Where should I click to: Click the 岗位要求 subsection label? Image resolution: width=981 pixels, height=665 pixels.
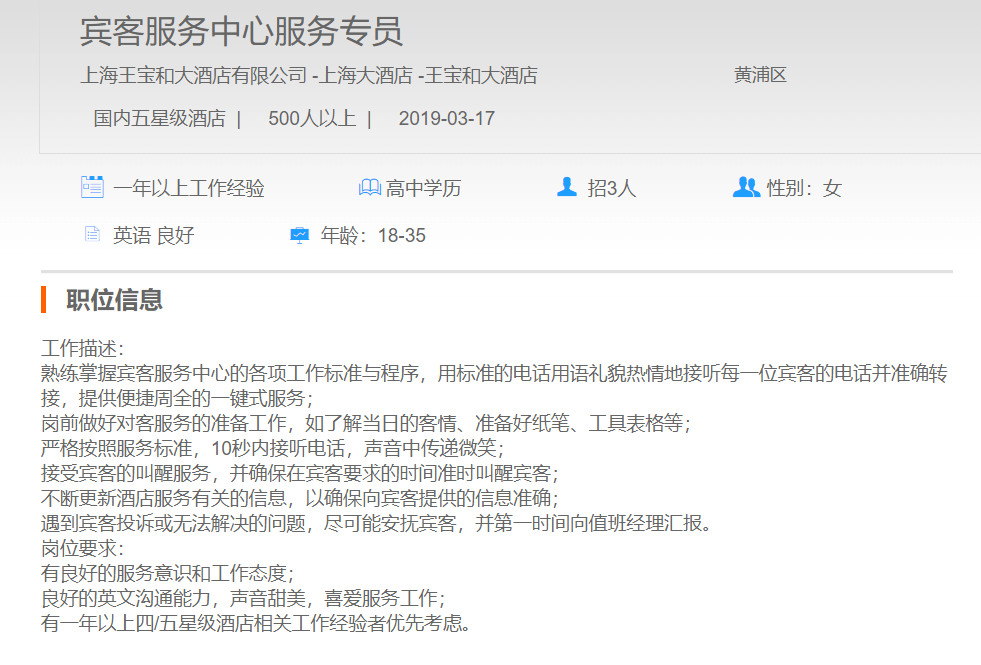coord(81,549)
